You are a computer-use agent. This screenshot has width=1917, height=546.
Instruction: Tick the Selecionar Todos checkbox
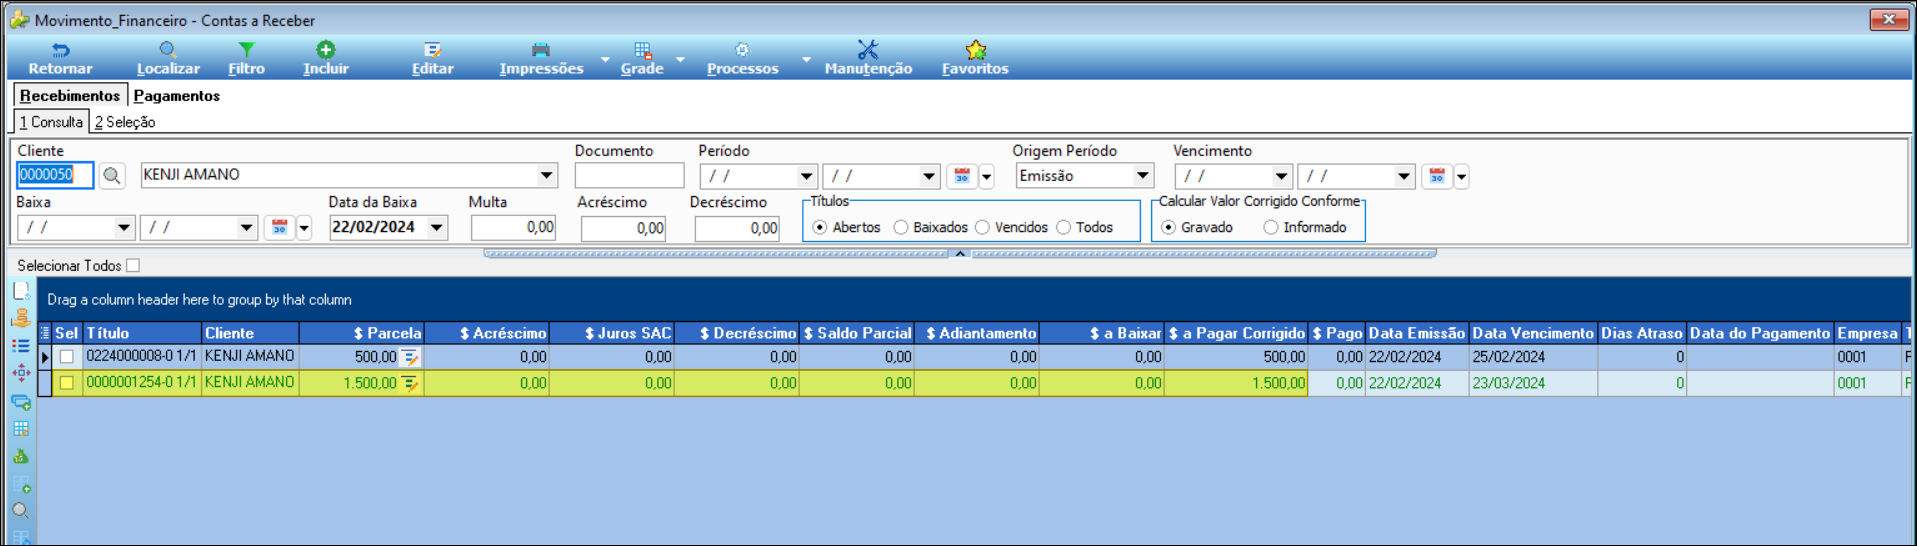pyautogui.click(x=133, y=266)
